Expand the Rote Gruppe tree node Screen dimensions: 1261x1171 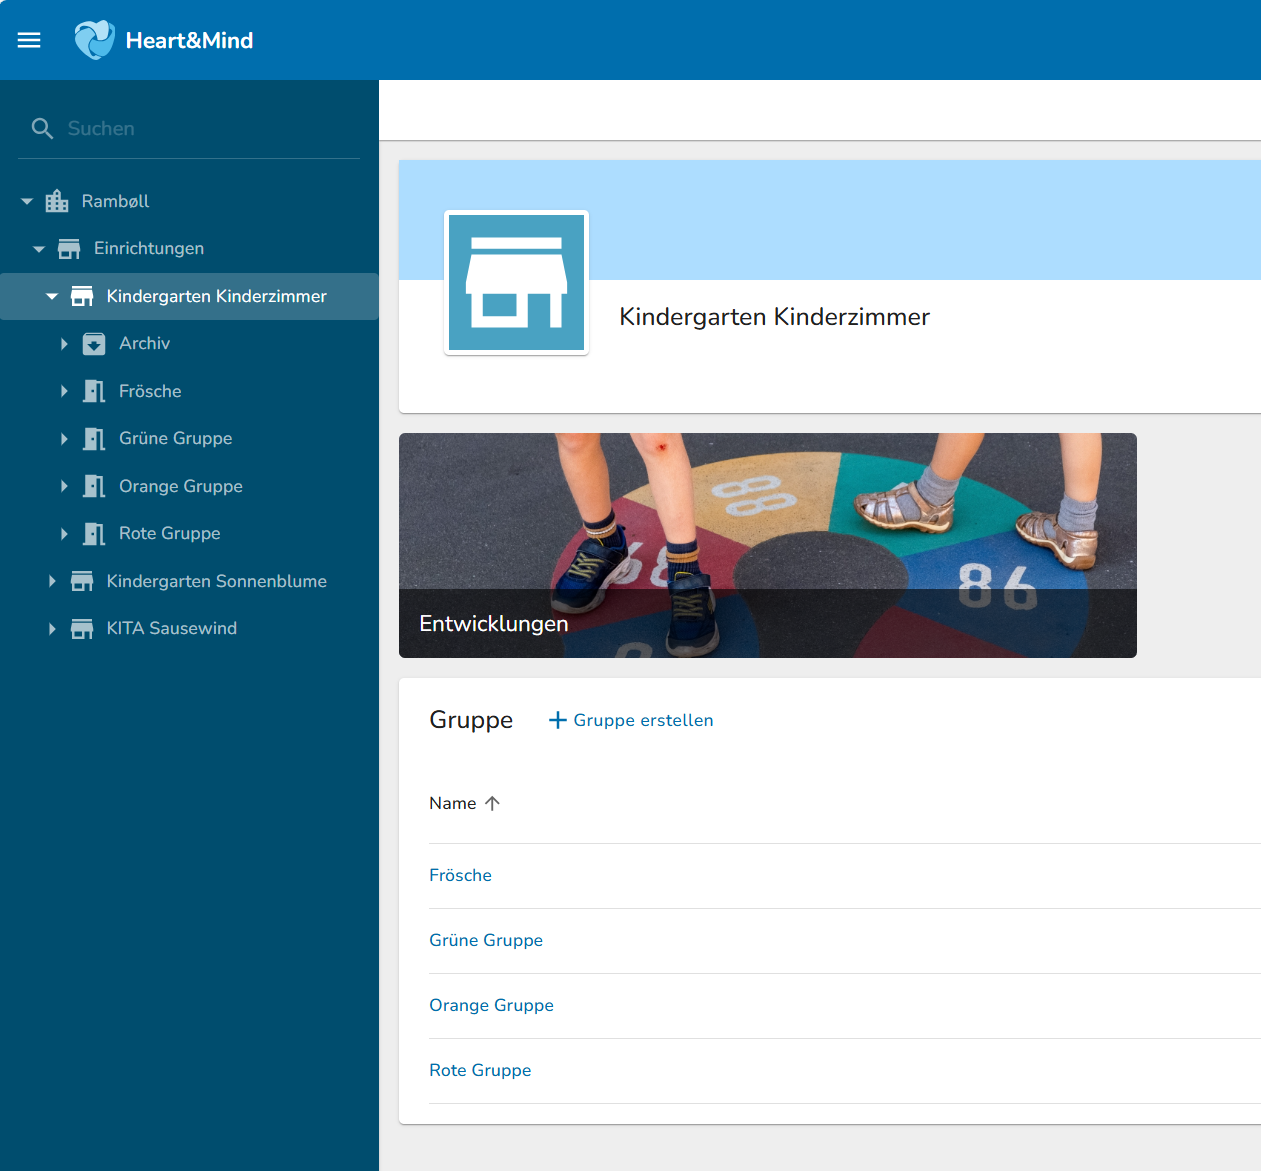(64, 534)
